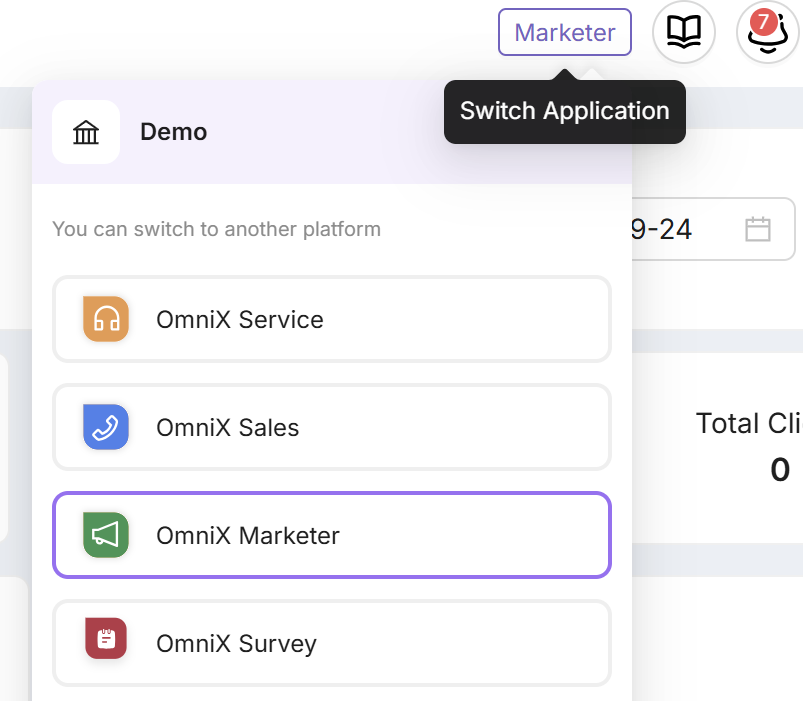Click the Total Cli statistic heading

click(x=748, y=423)
